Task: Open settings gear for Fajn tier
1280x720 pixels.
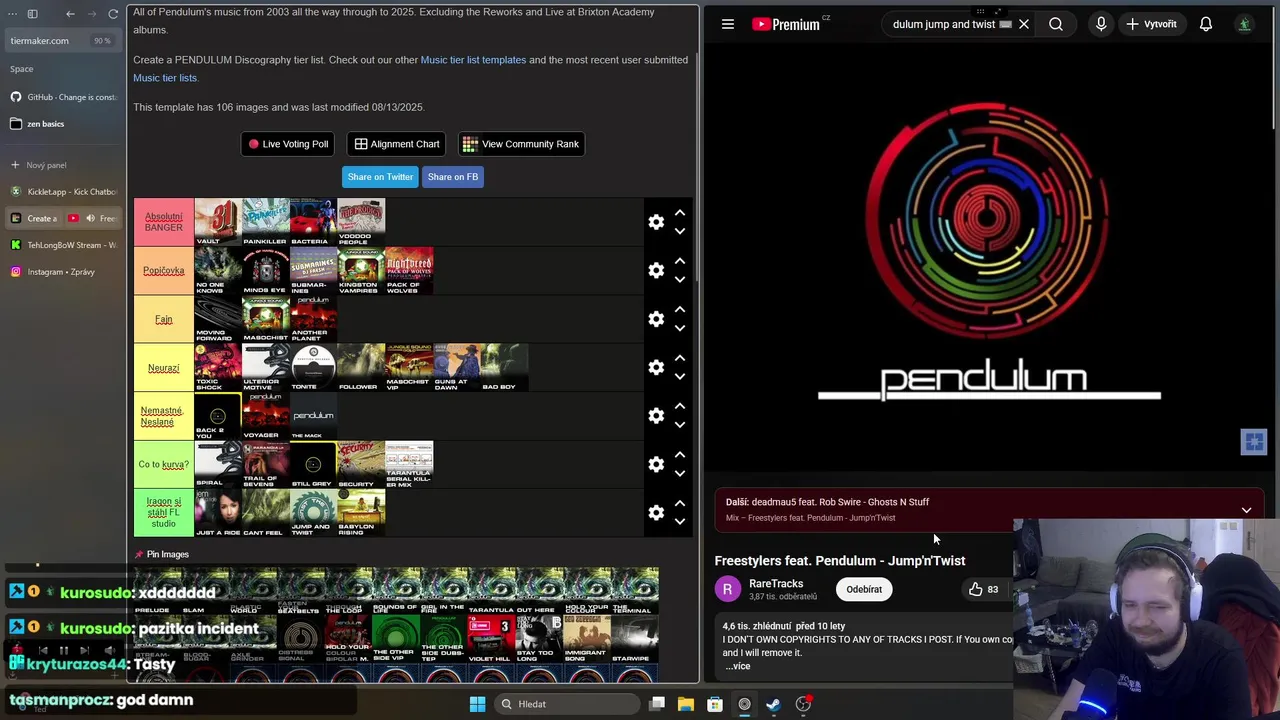Action: pos(656,319)
